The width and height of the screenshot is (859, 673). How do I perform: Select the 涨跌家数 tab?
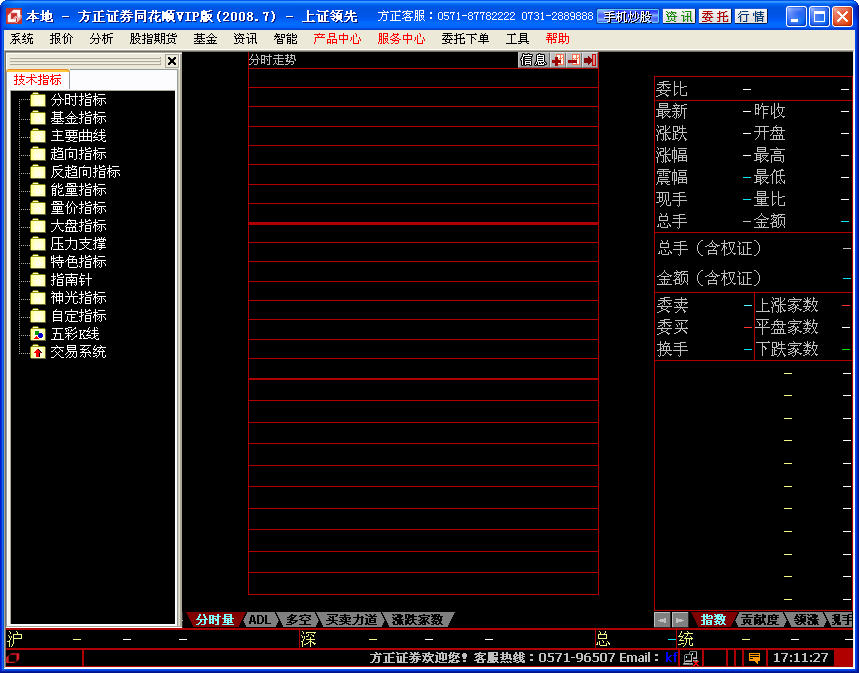pyautogui.click(x=417, y=620)
